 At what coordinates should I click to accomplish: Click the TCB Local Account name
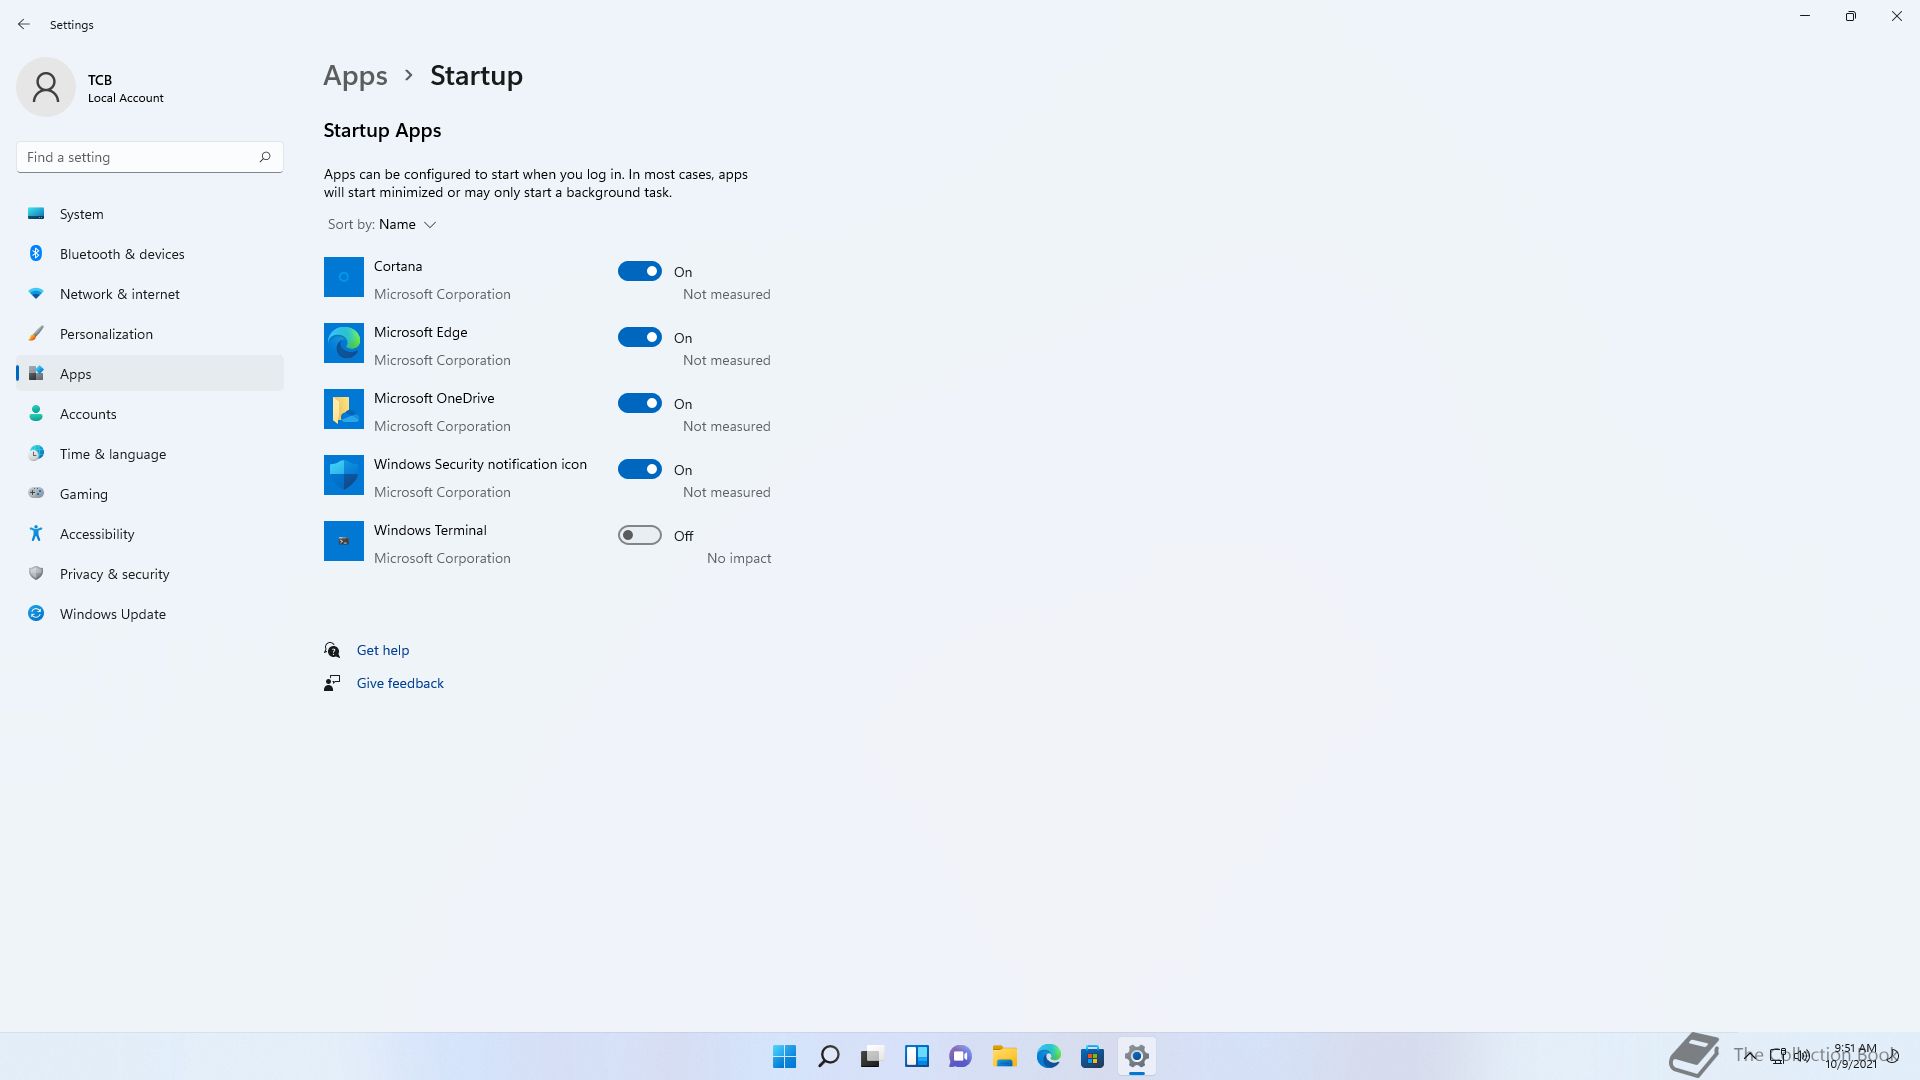coord(125,88)
